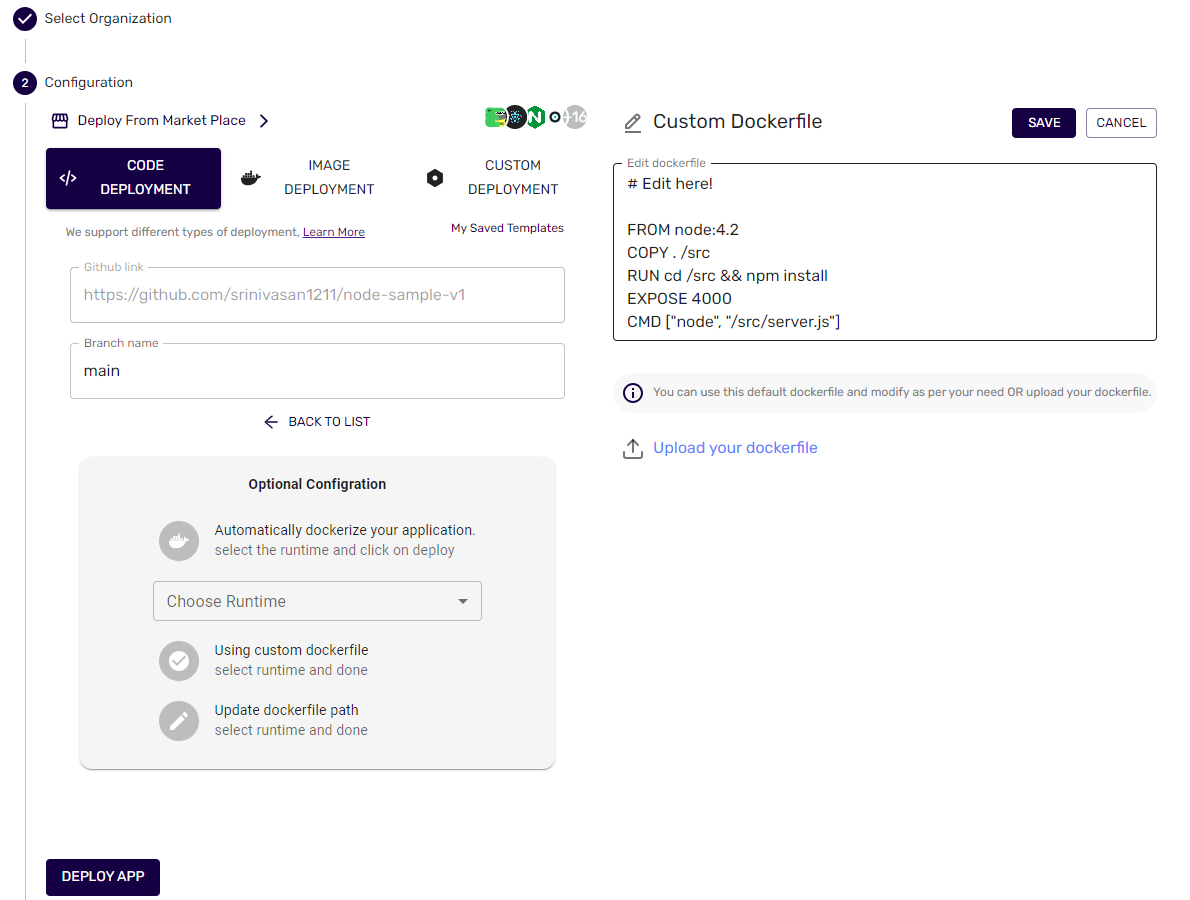Click the back arrow on 'BACK TO LIST'

pos(270,421)
